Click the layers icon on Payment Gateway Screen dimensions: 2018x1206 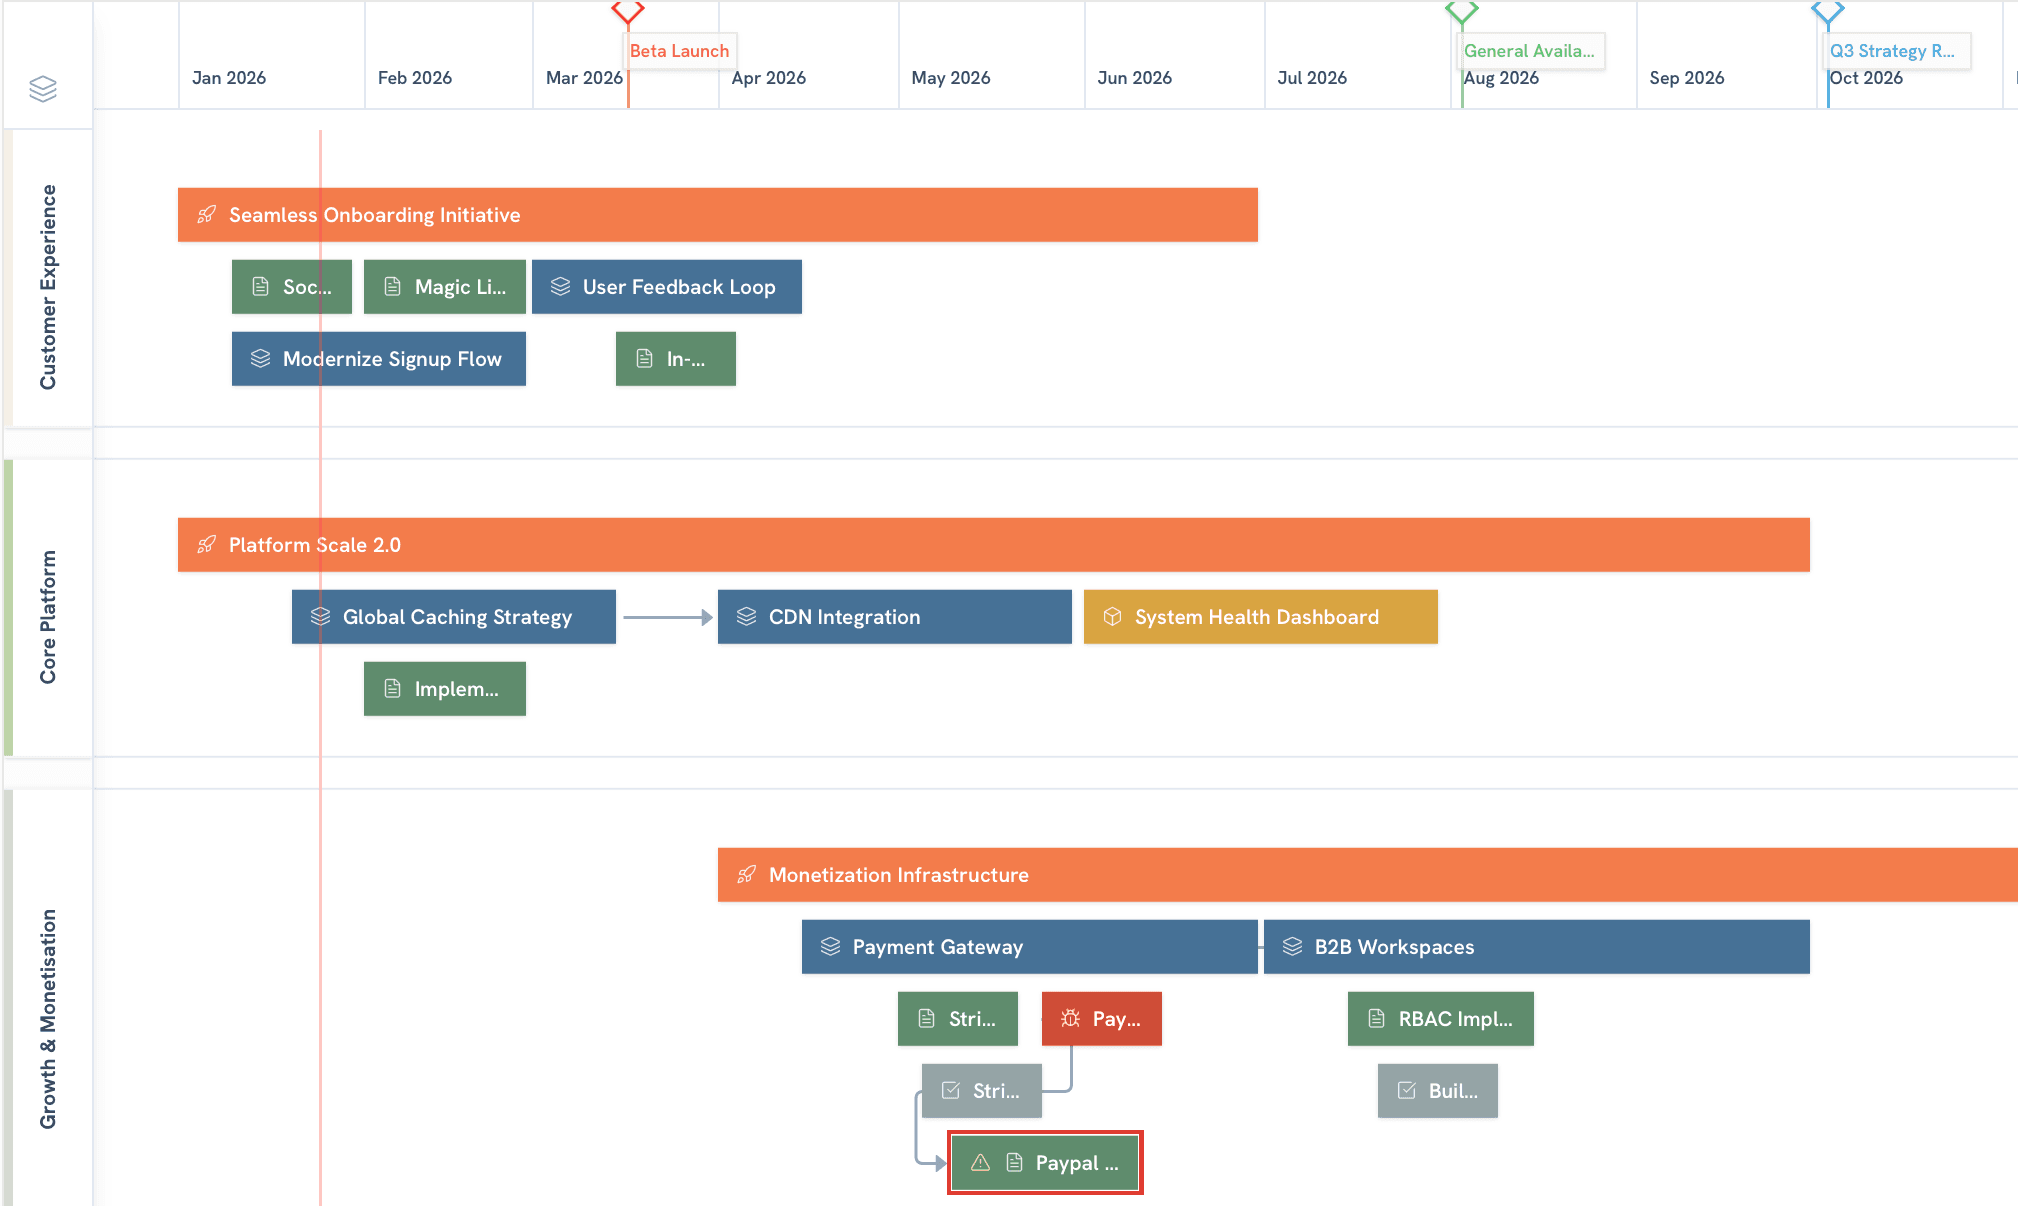pyautogui.click(x=830, y=946)
